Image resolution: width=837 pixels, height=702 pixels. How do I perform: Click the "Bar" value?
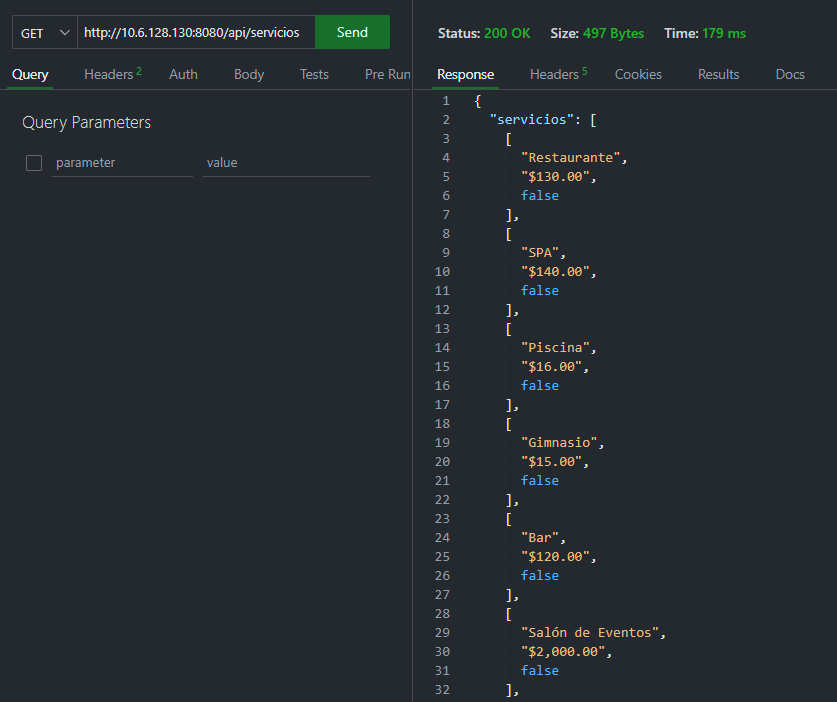pyautogui.click(x=540, y=538)
